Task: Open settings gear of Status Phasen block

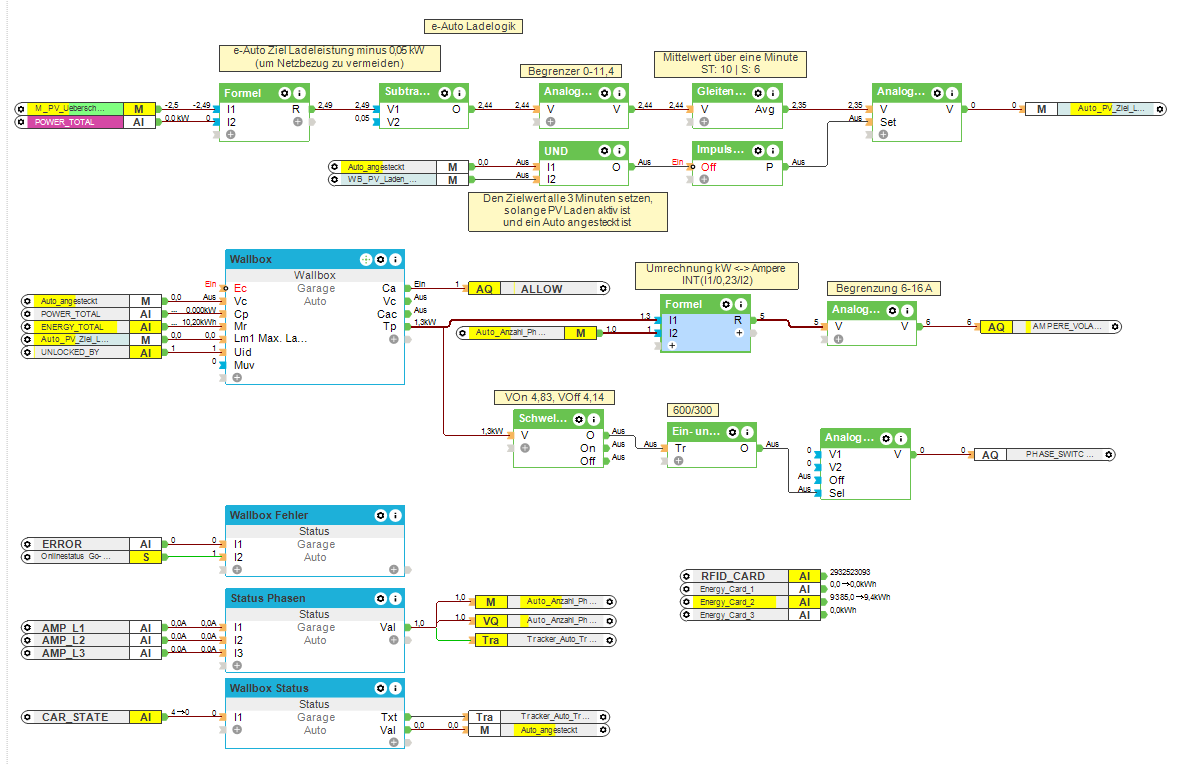Action: [x=380, y=599]
